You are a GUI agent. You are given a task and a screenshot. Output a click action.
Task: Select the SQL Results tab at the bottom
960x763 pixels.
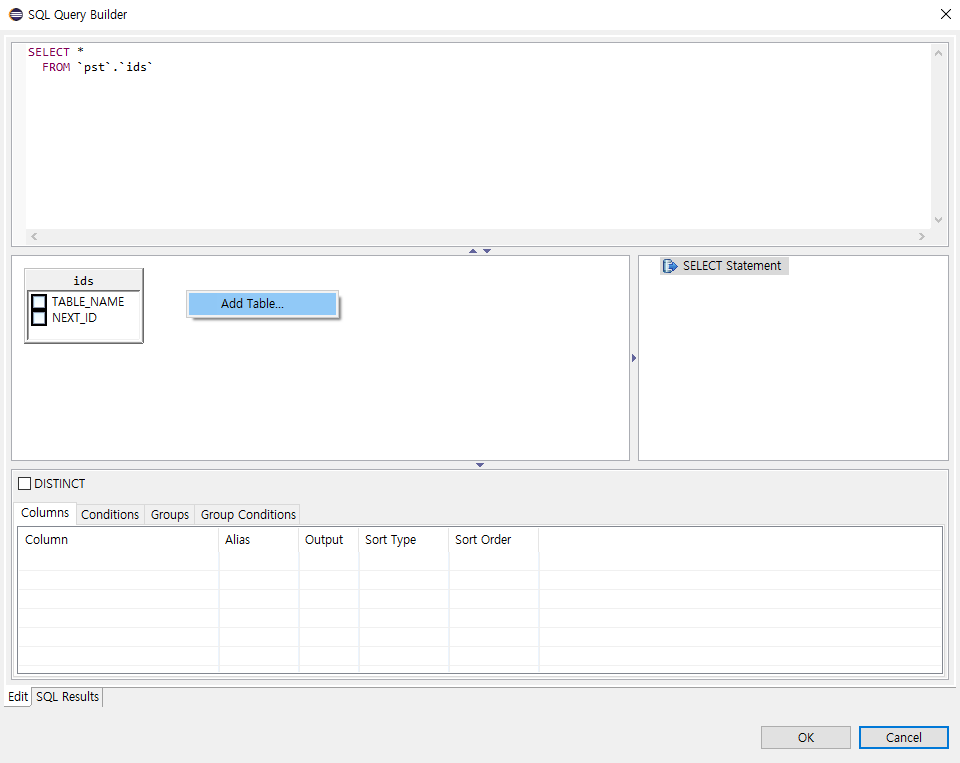pyautogui.click(x=66, y=697)
